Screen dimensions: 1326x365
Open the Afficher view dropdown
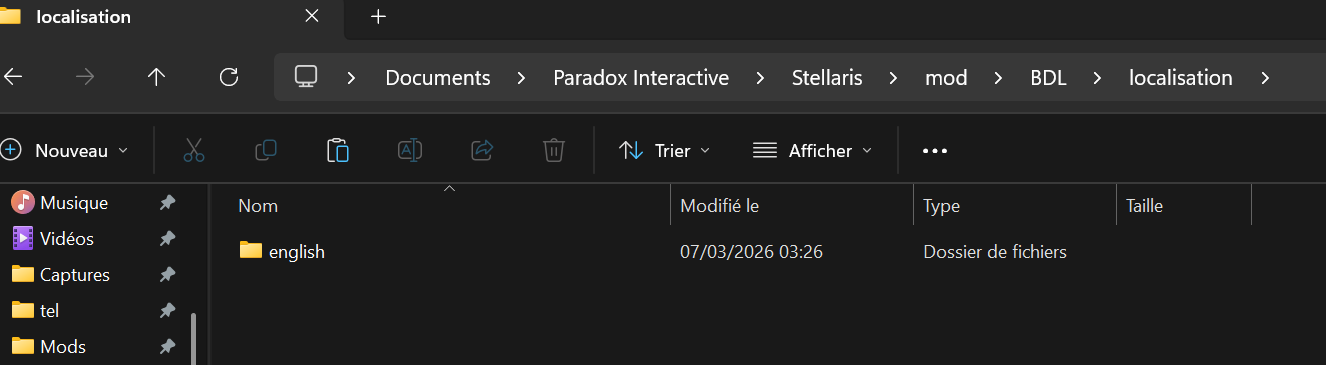click(x=812, y=151)
